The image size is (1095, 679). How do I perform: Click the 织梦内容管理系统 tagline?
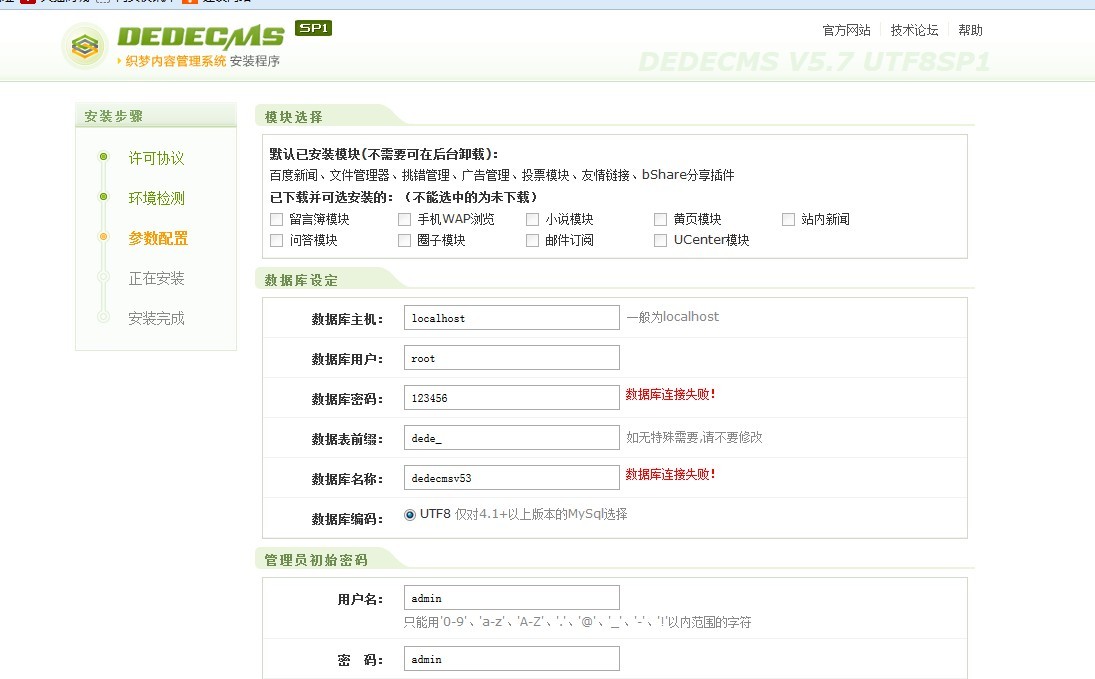pyautogui.click(x=176, y=61)
